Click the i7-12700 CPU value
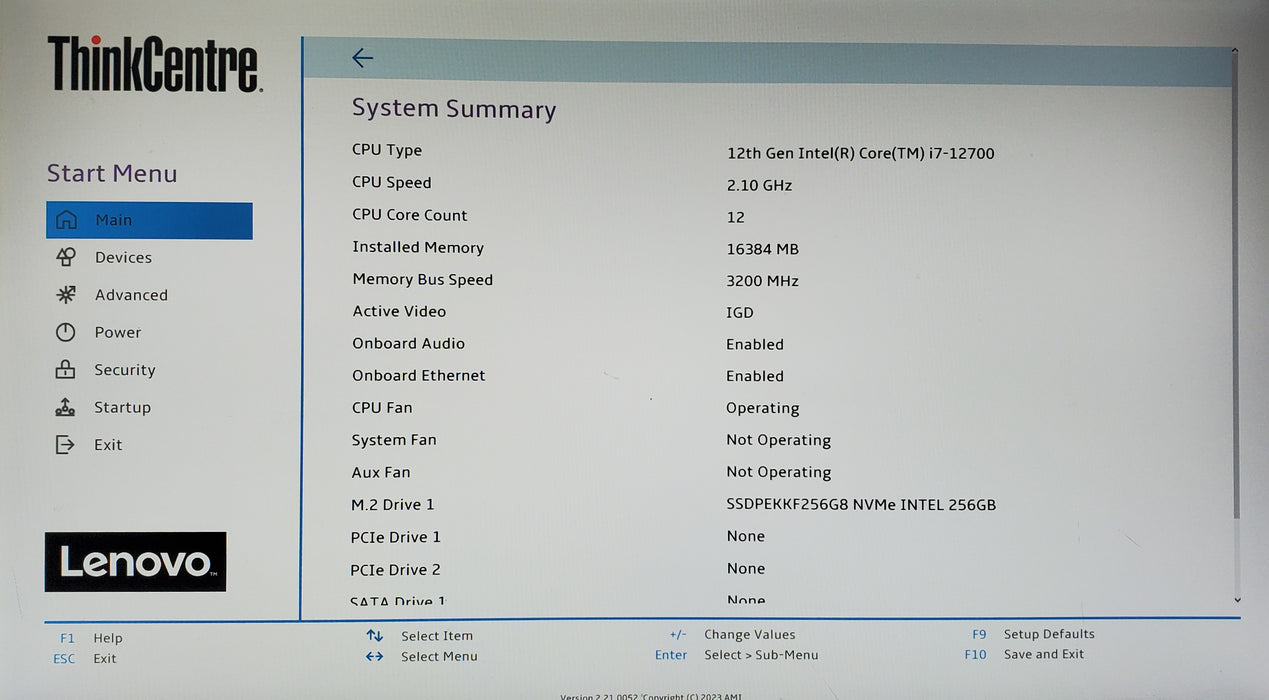This screenshot has width=1269, height=700. pos(861,154)
